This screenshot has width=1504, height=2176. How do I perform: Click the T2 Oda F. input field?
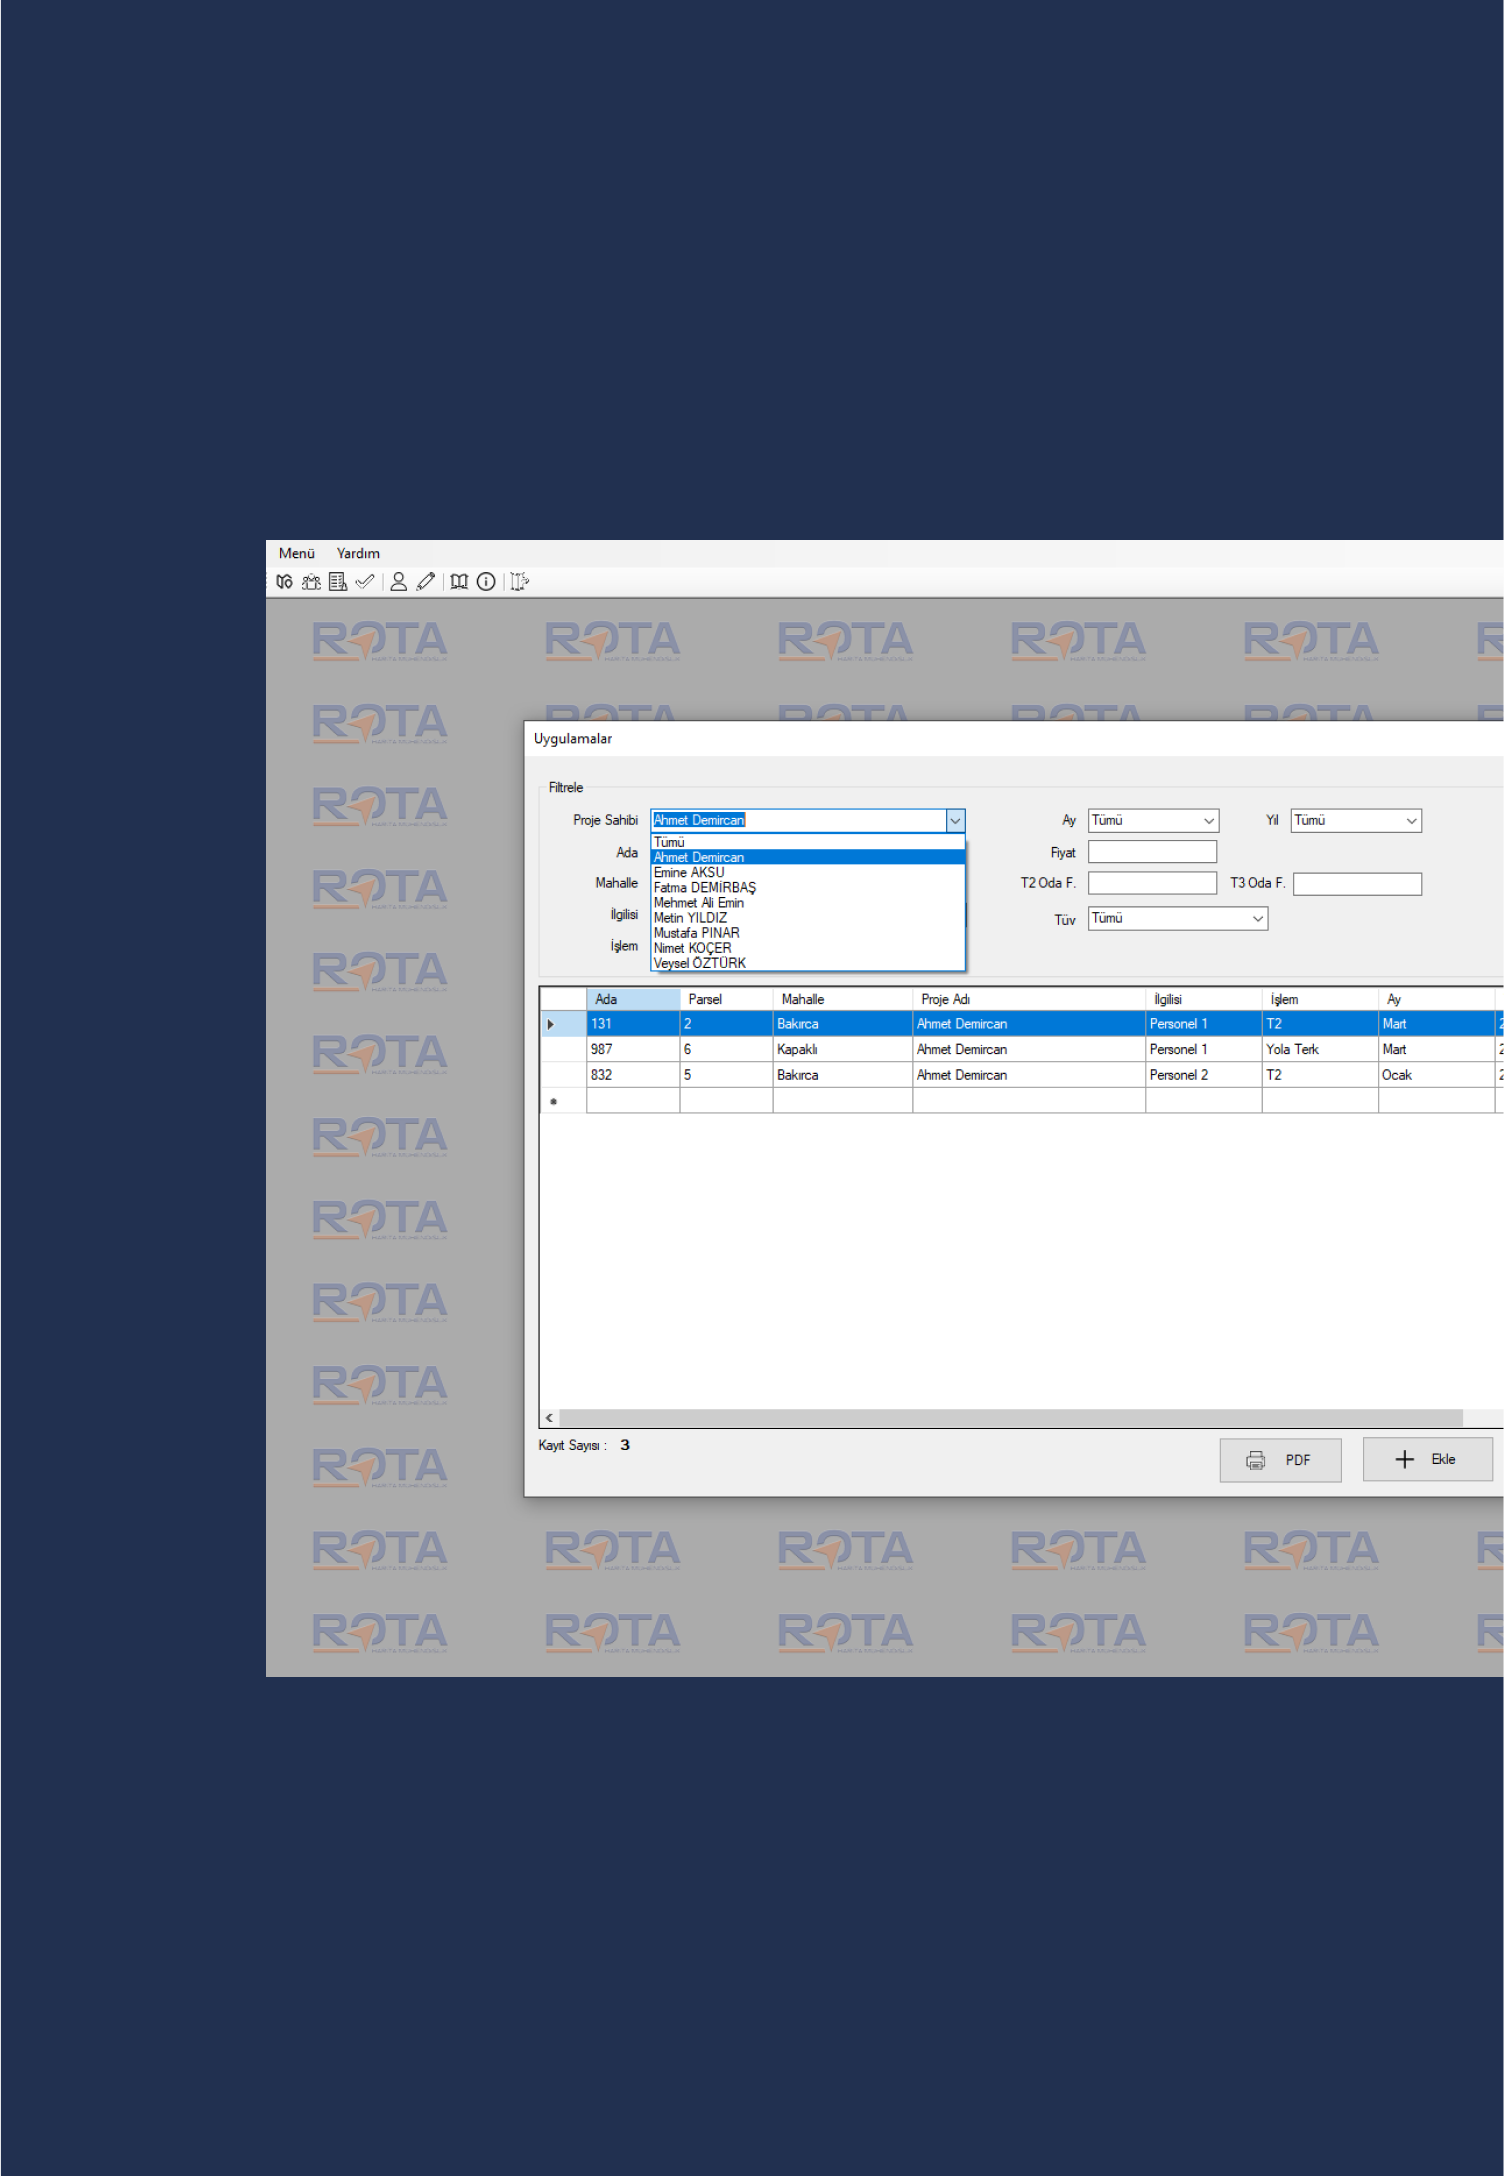pyautogui.click(x=1152, y=883)
